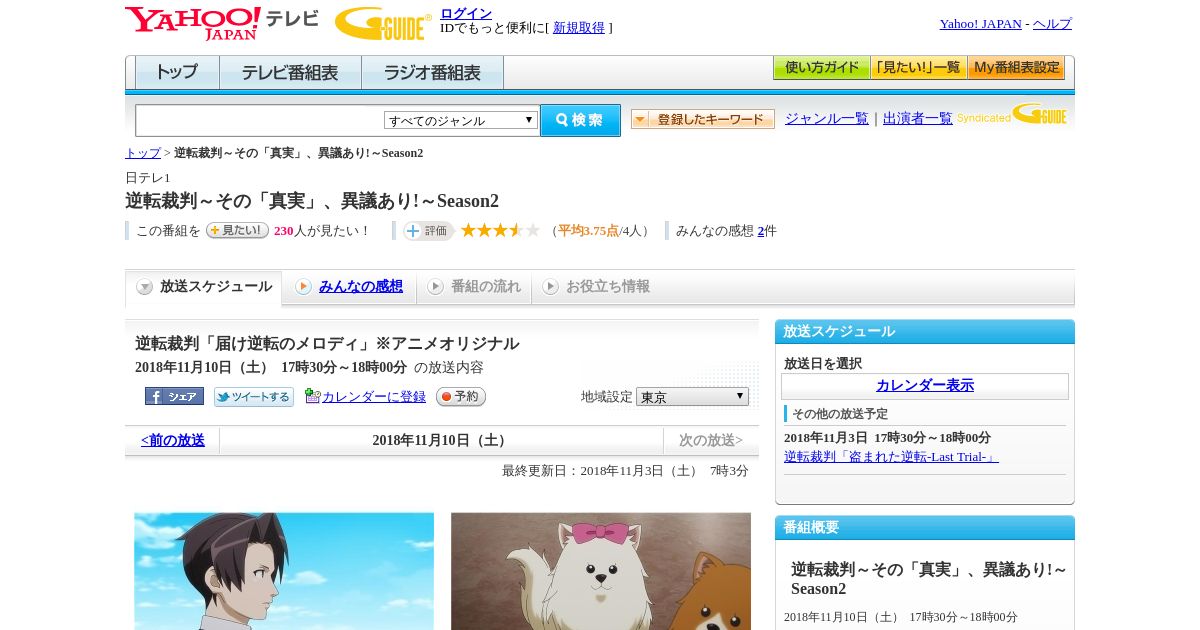The height and width of the screenshot is (630, 1200).
Task: Go to the トップ navigation tab
Action: (x=177, y=72)
